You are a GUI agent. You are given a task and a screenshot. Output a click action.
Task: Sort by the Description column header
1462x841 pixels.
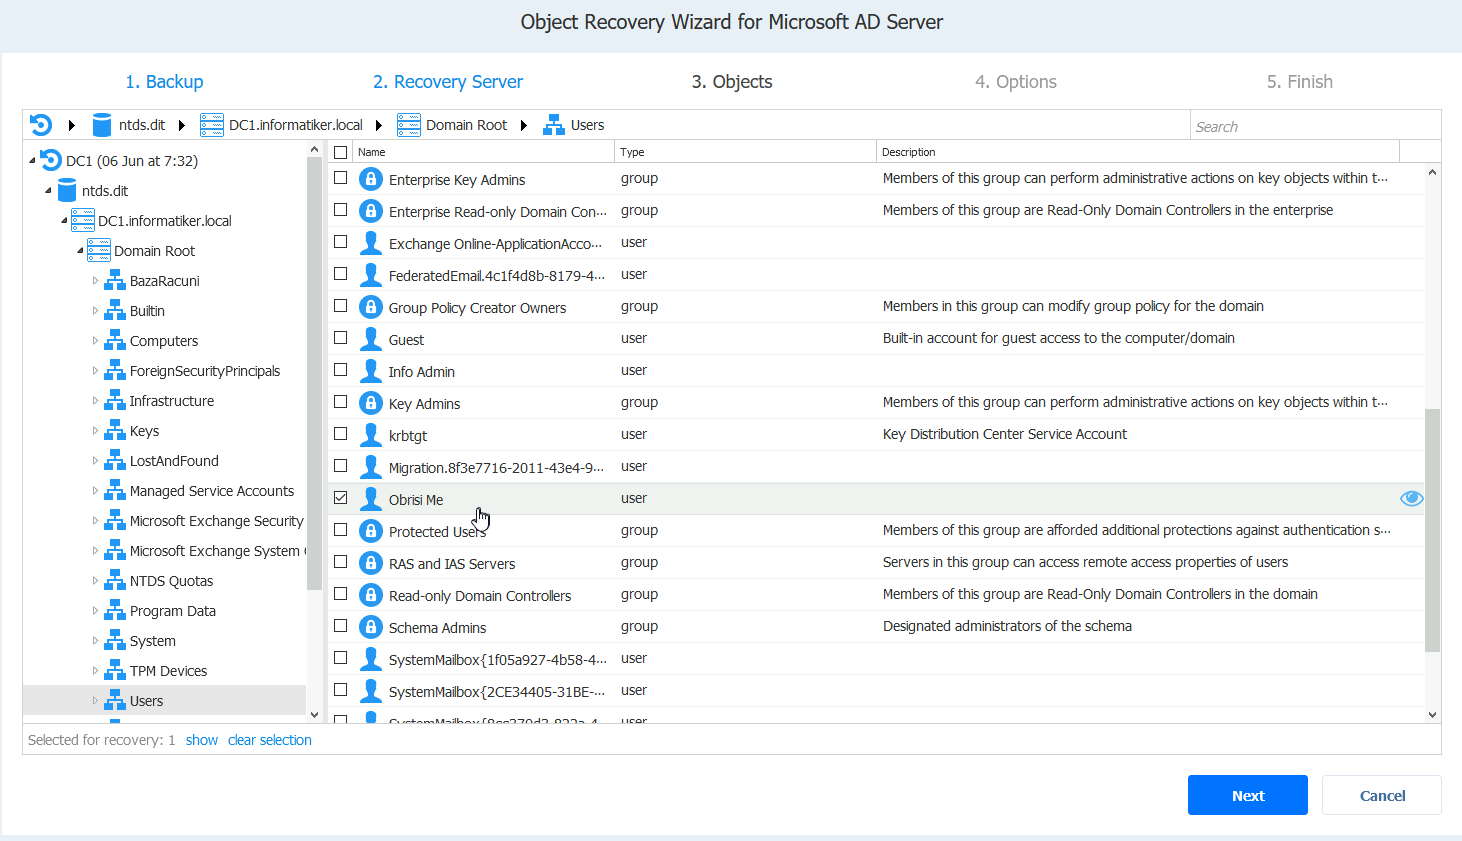tap(1138, 152)
